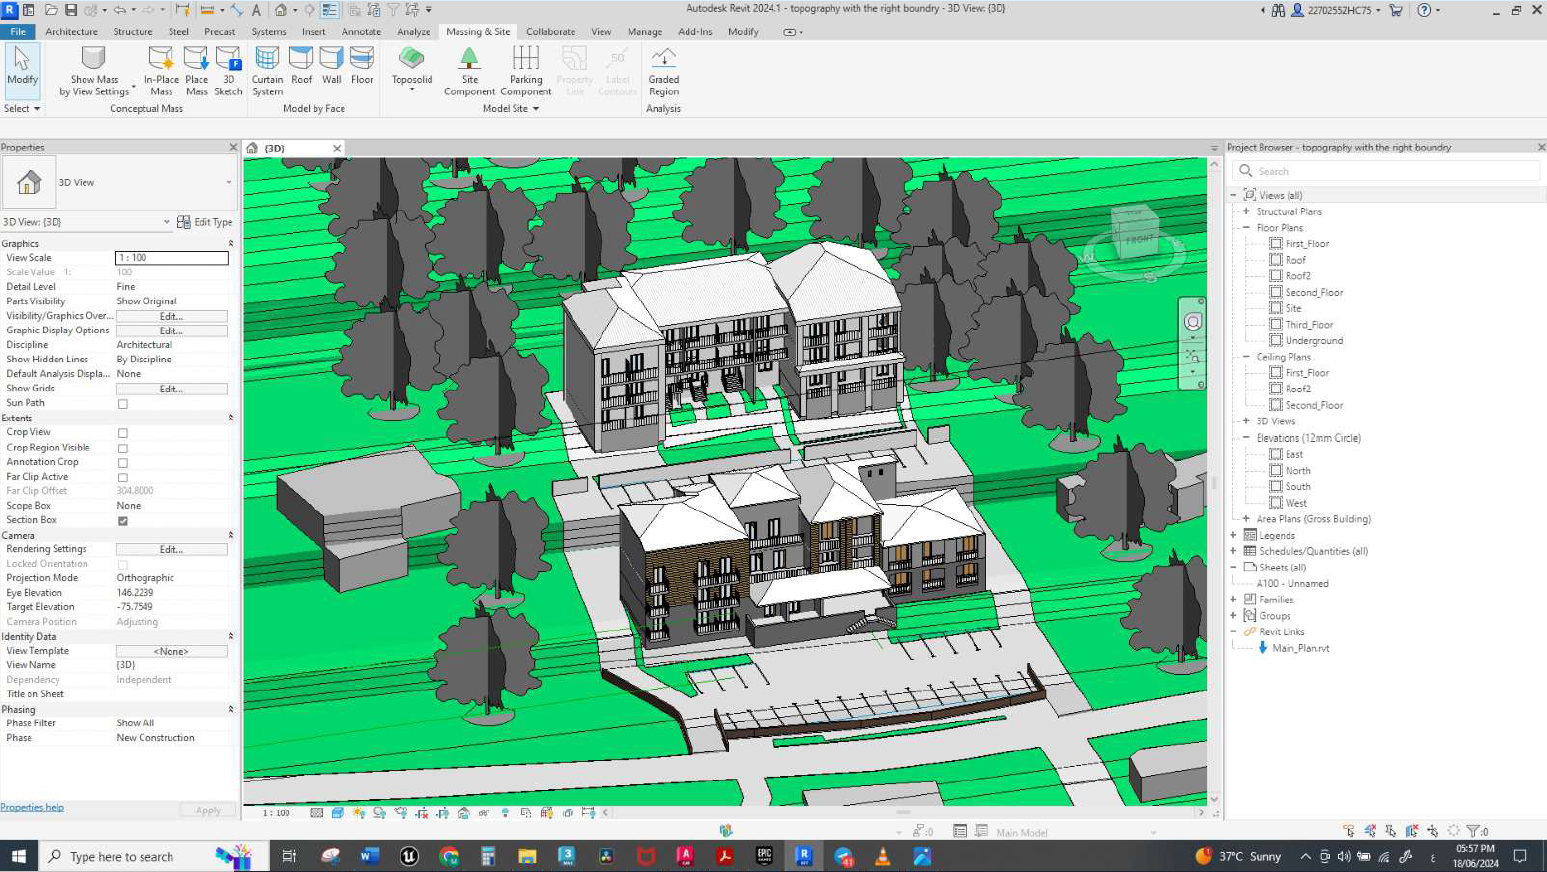
Task: Click the Roof by face tool
Action: coord(301,66)
